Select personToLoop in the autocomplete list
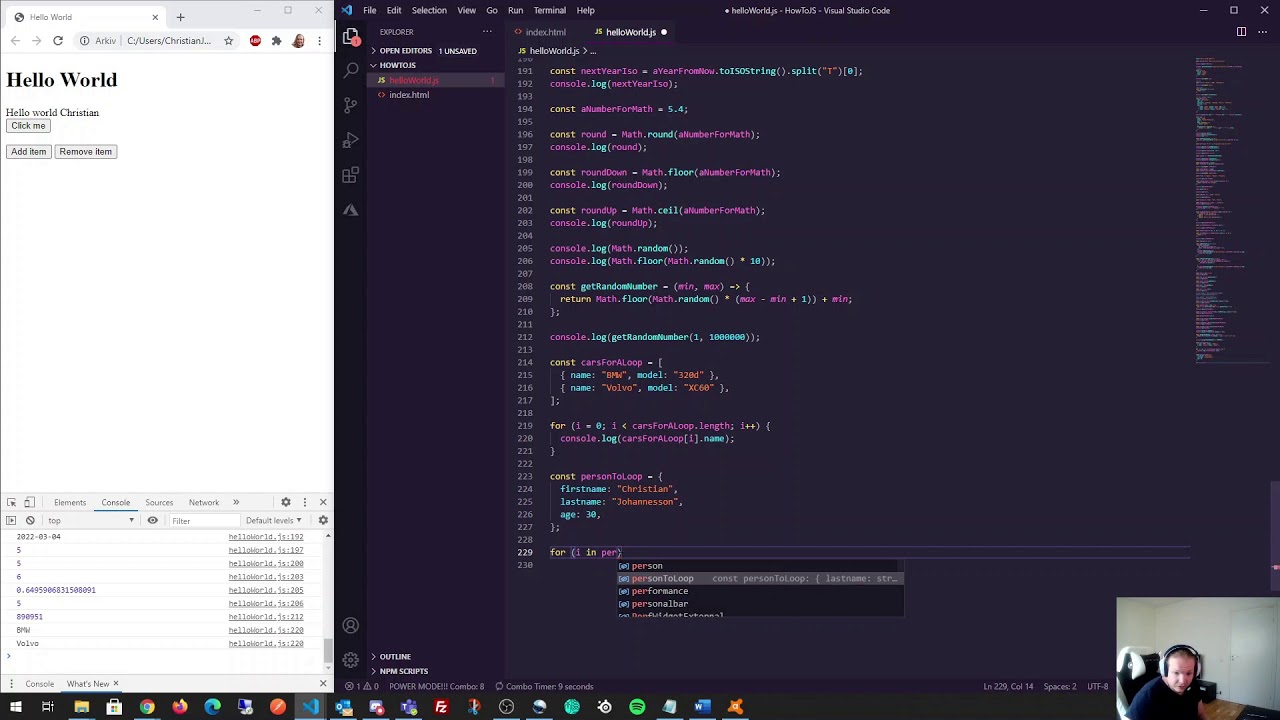This screenshot has width=1280, height=720. tap(761, 579)
